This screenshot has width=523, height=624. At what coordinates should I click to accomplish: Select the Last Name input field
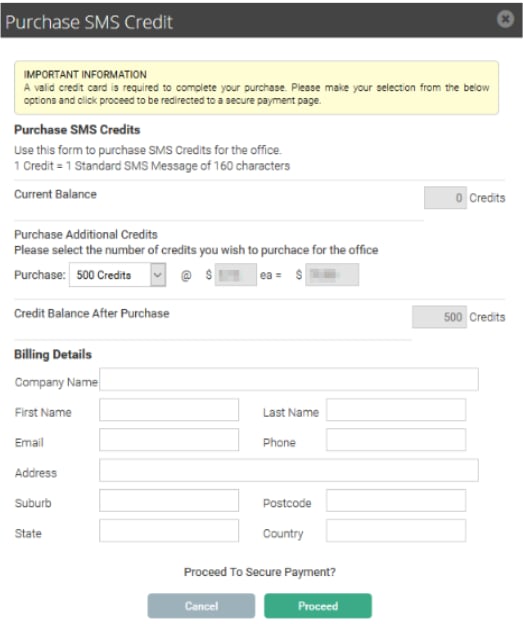pos(396,410)
